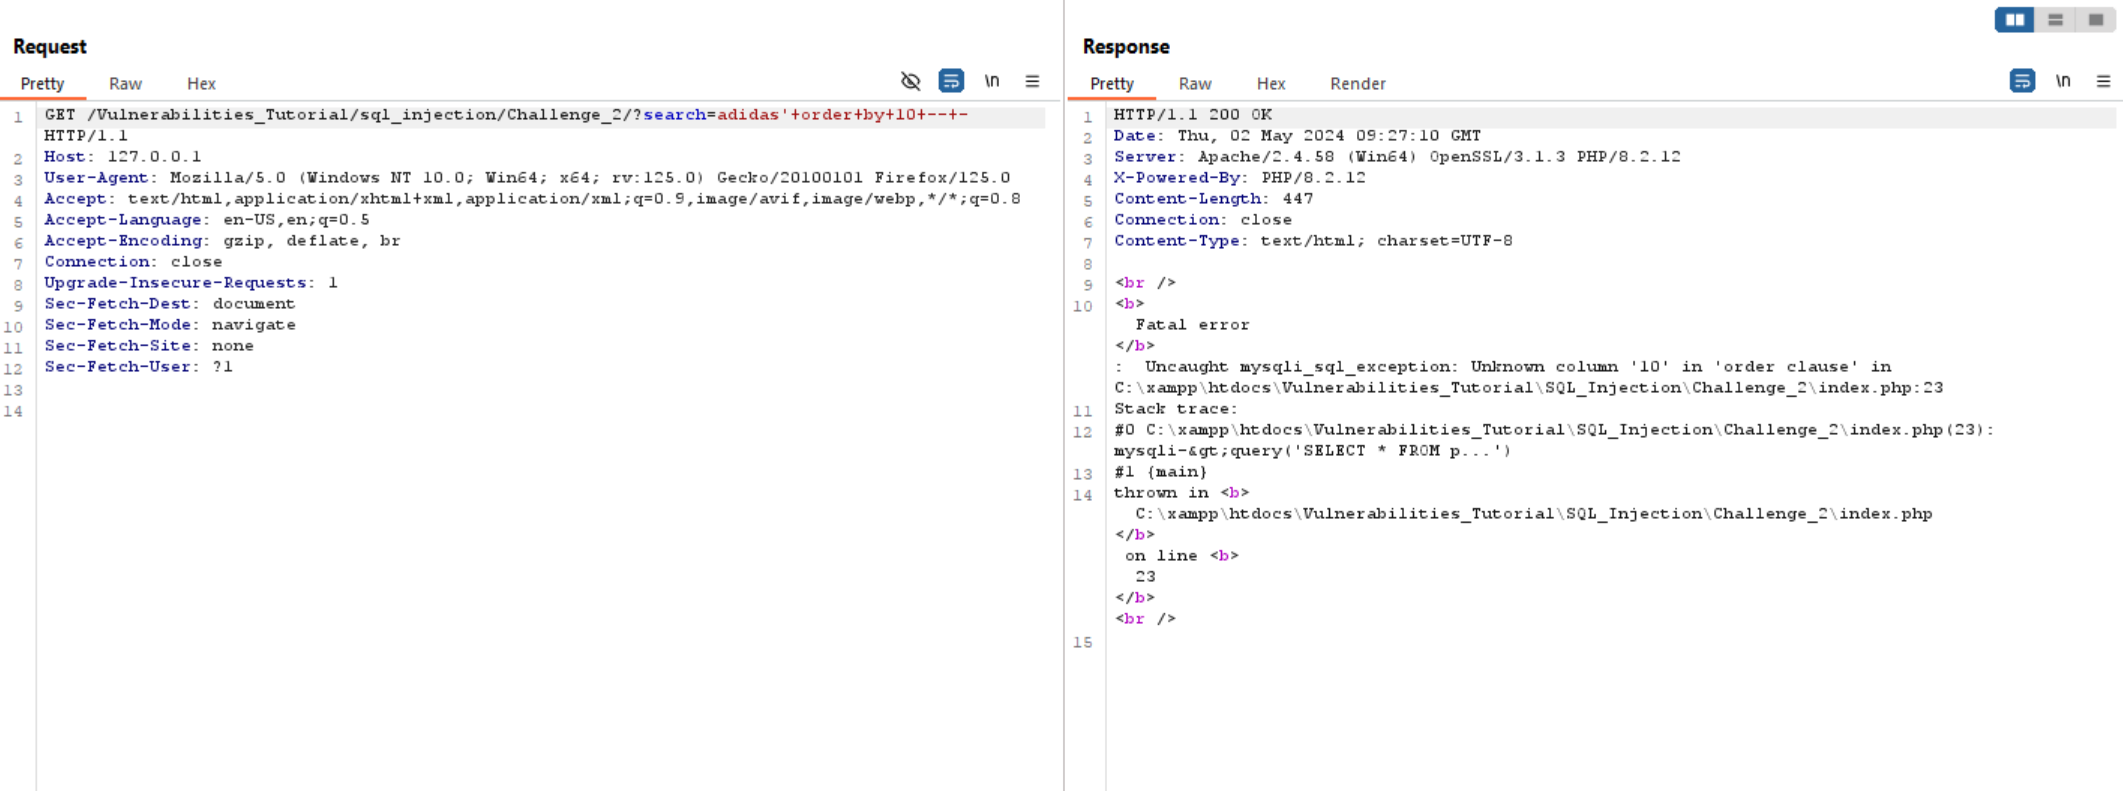Click the Sec-Fetch-Site header line
This screenshot has width=2123, height=791.
pyautogui.click(x=149, y=346)
